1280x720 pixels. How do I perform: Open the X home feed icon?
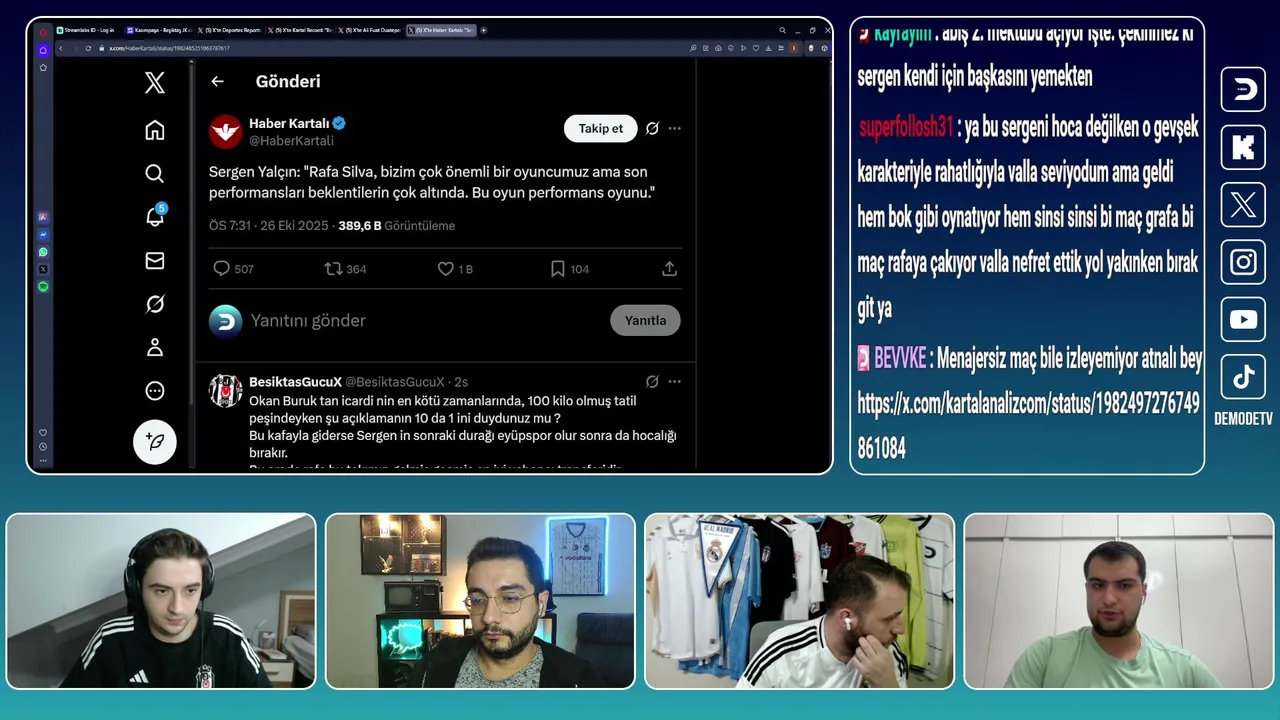[x=154, y=130]
